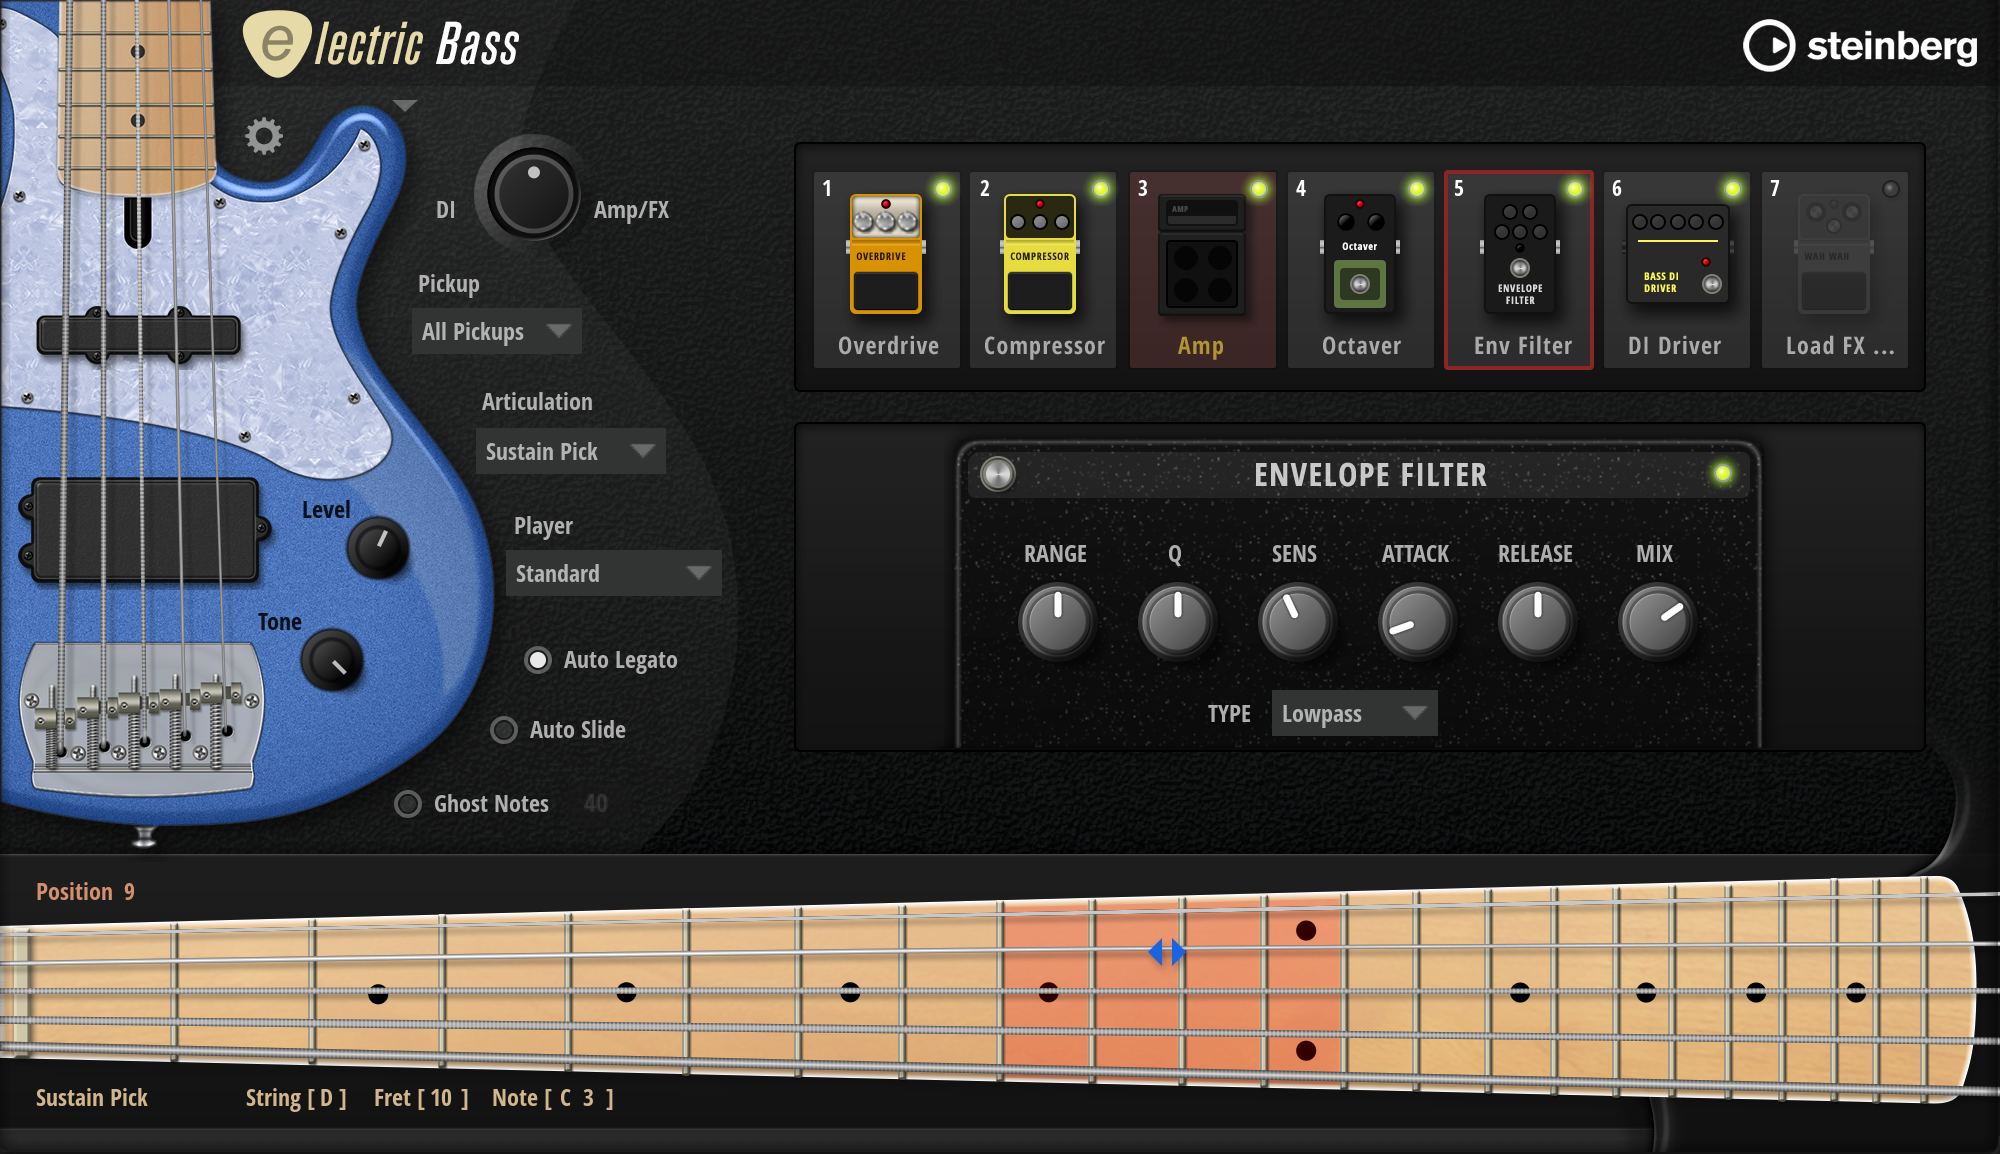Viewport: 2000px width, 1154px height.
Task: Click the Env Filter slot 5 label
Action: (1522, 346)
